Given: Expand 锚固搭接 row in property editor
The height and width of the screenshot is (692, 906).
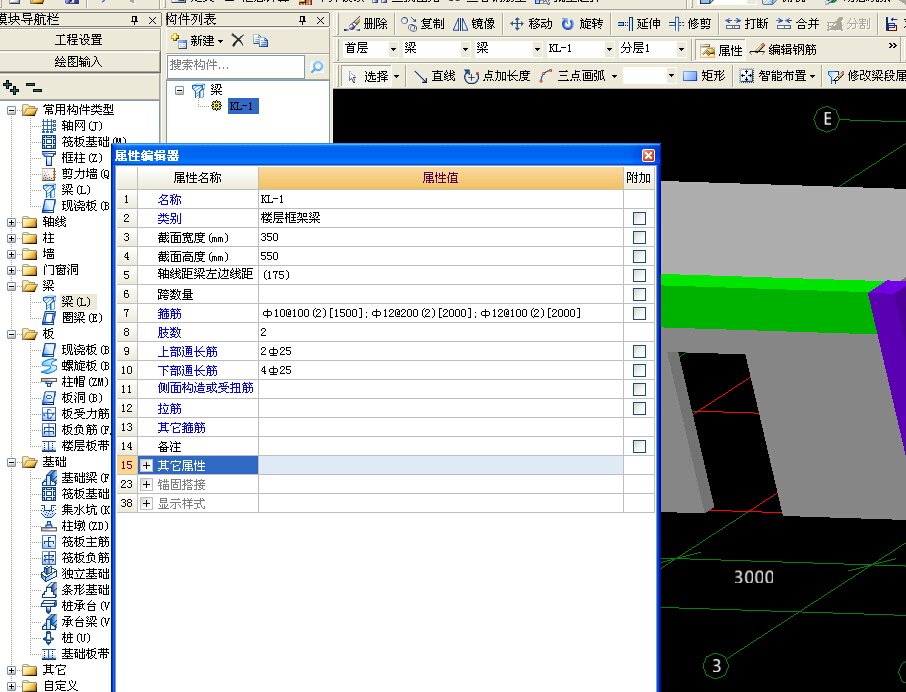Looking at the screenshot, I should click(147, 485).
